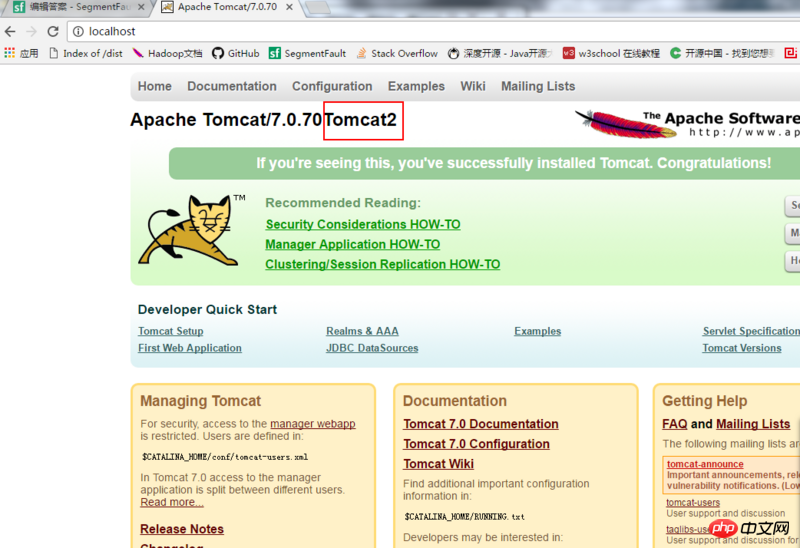Open the Index of /dist bookmark
The width and height of the screenshot is (800, 548).
pyautogui.click(x=86, y=53)
